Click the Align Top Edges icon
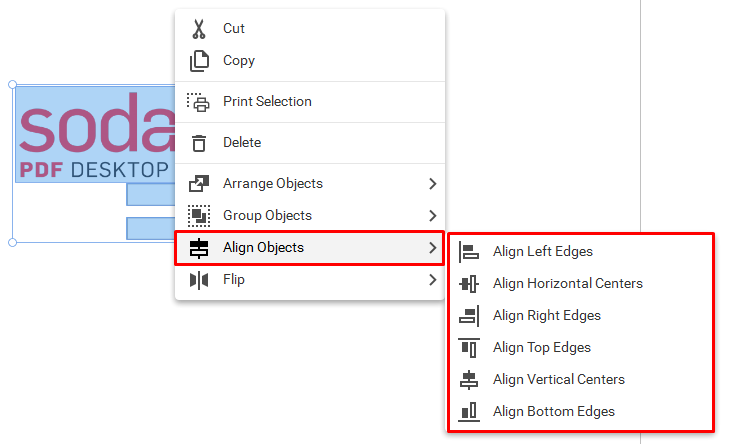Image resolution: width=731 pixels, height=444 pixels. [x=469, y=348]
